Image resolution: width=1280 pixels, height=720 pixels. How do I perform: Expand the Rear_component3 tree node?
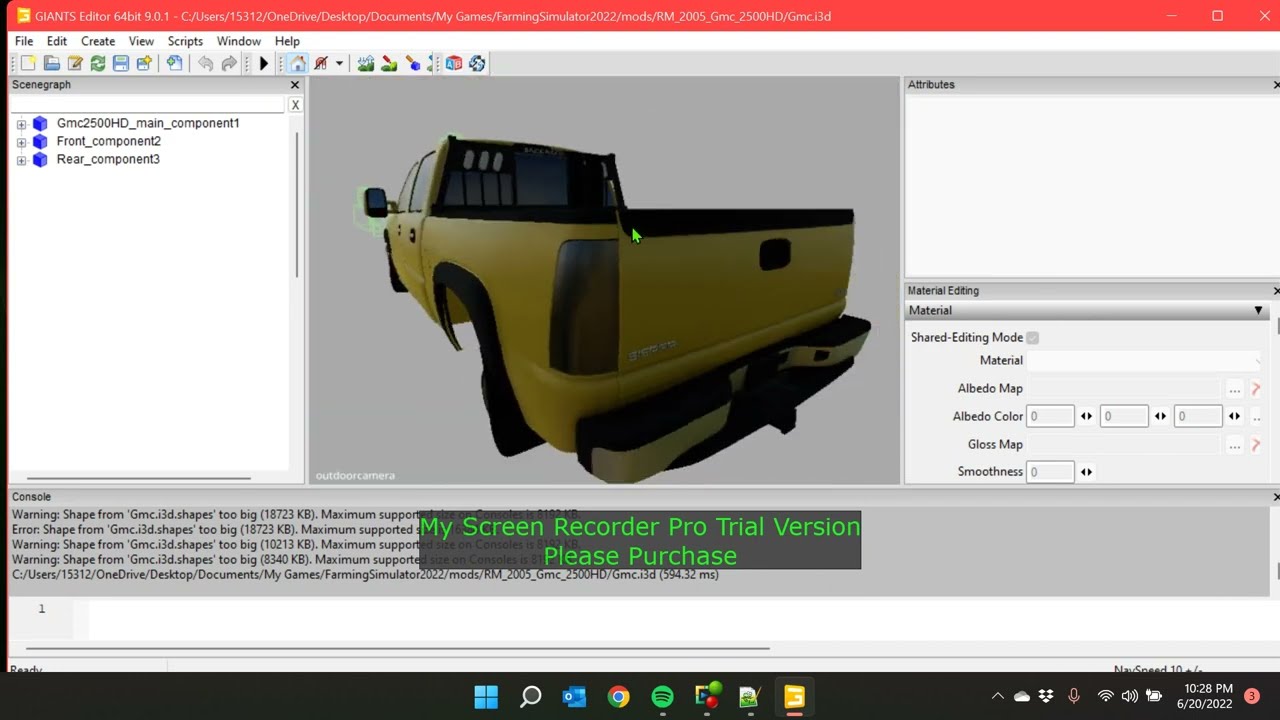click(21, 160)
